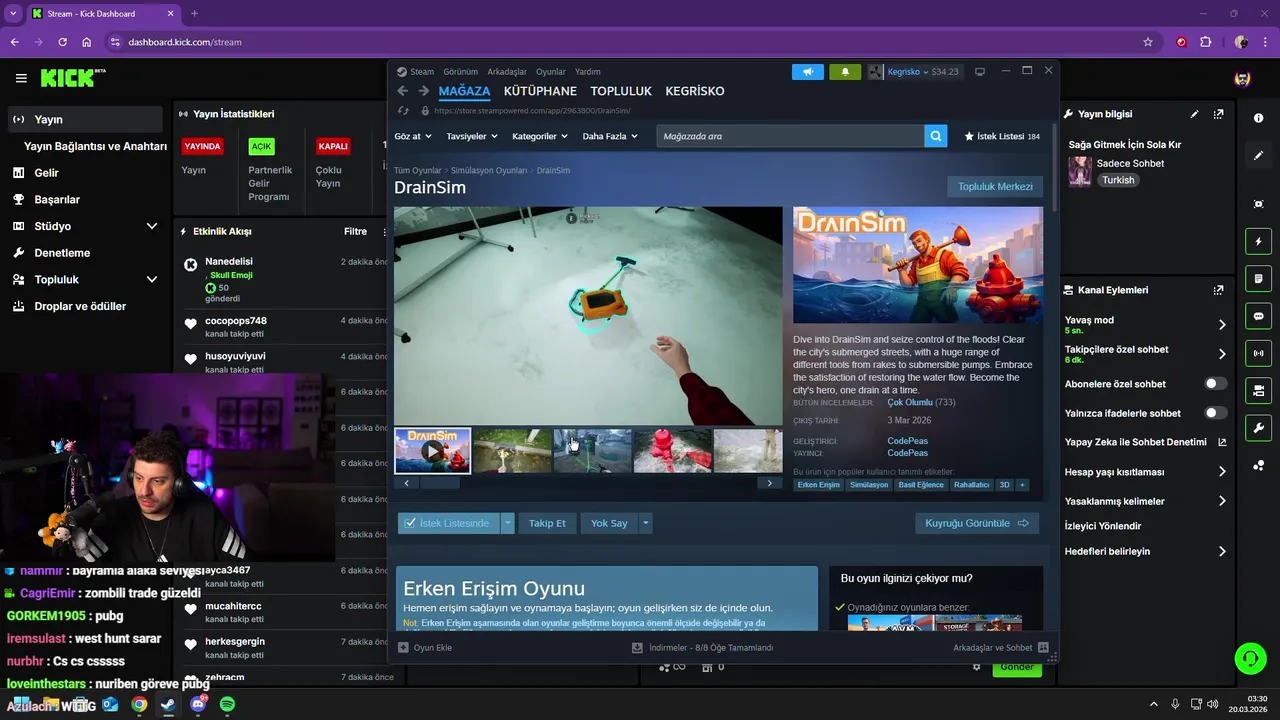Open chat settings gear next to Gönder
This screenshot has height=720, width=1280.
point(977,667)
